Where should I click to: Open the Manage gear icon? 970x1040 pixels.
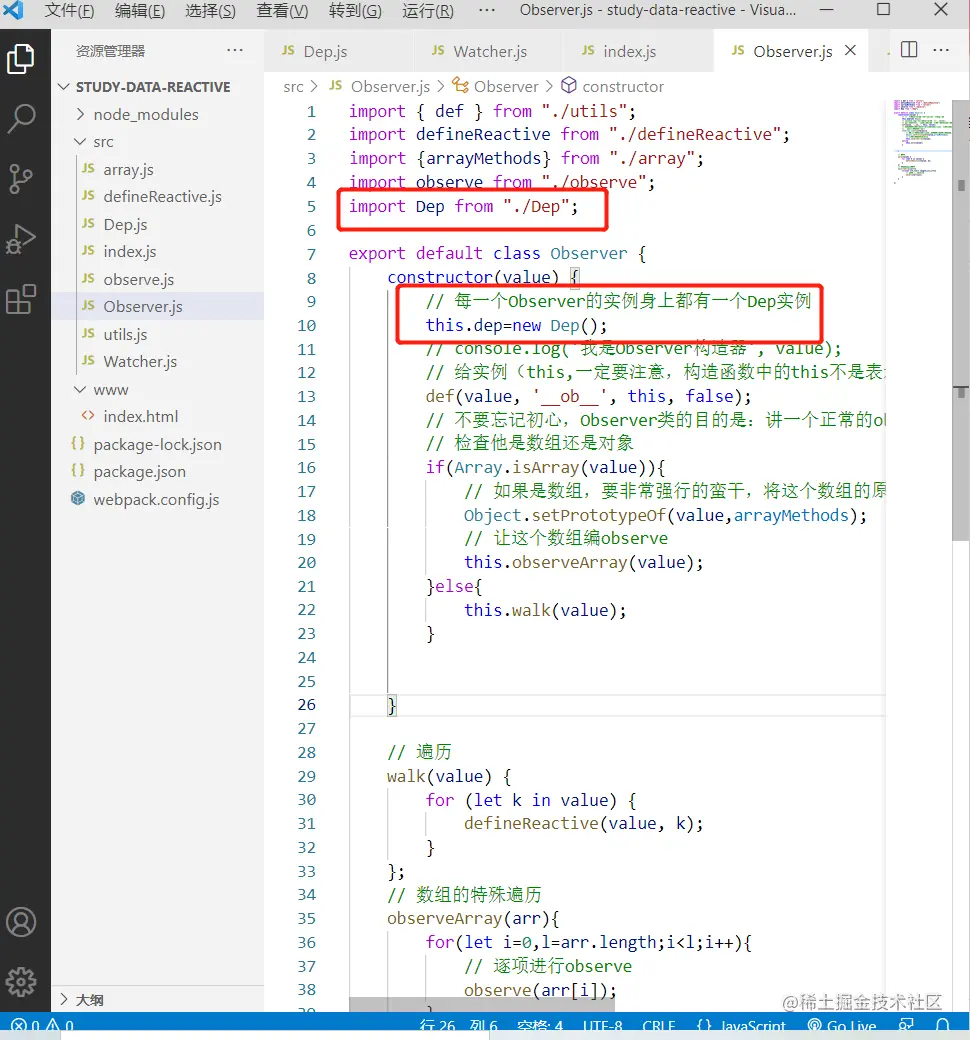(x=21, y=982)
